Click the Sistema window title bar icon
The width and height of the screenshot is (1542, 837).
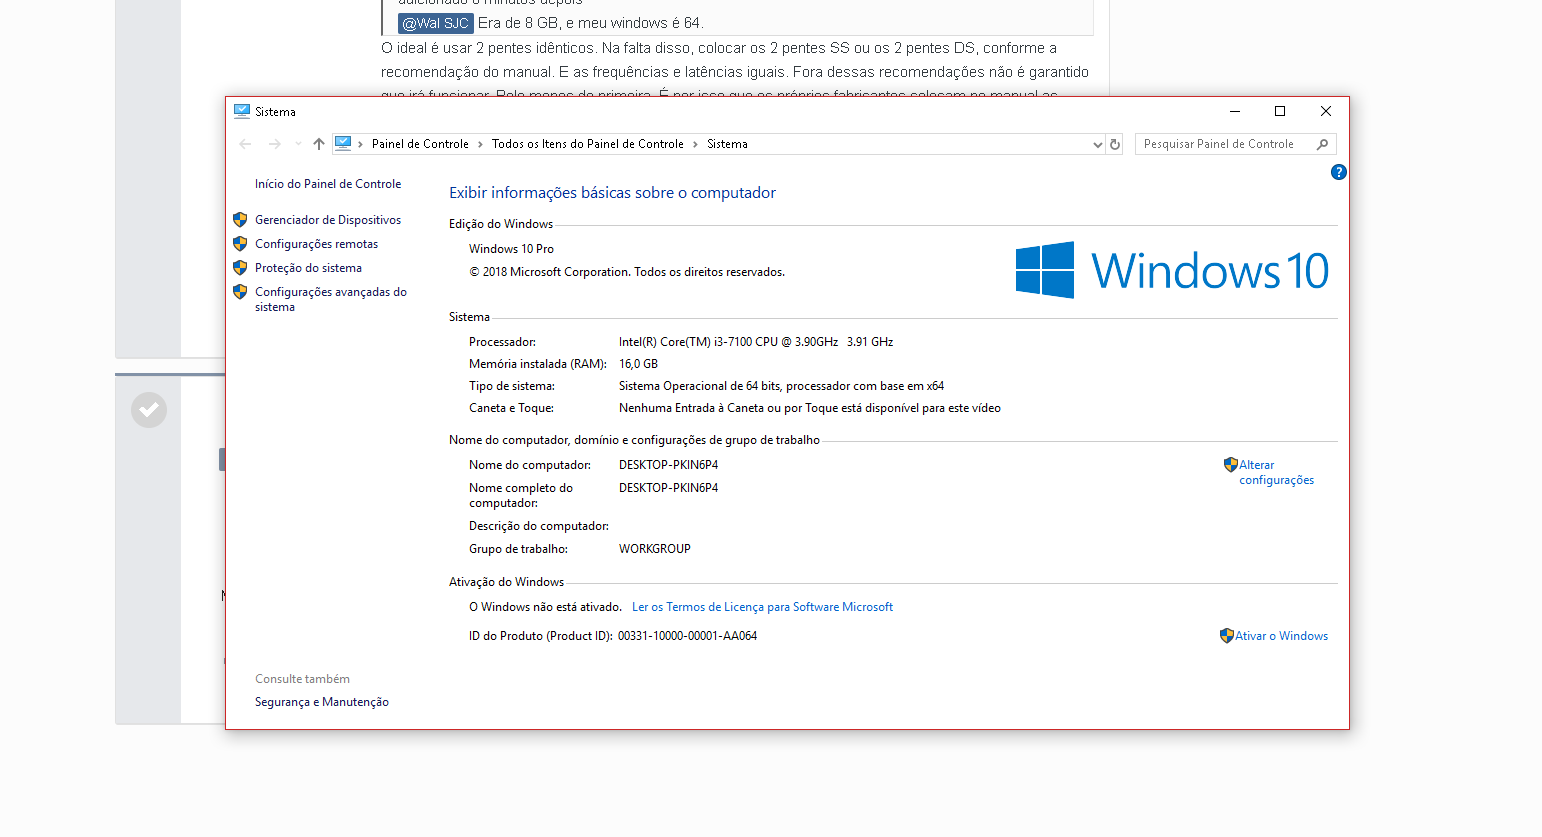[241, 111]
